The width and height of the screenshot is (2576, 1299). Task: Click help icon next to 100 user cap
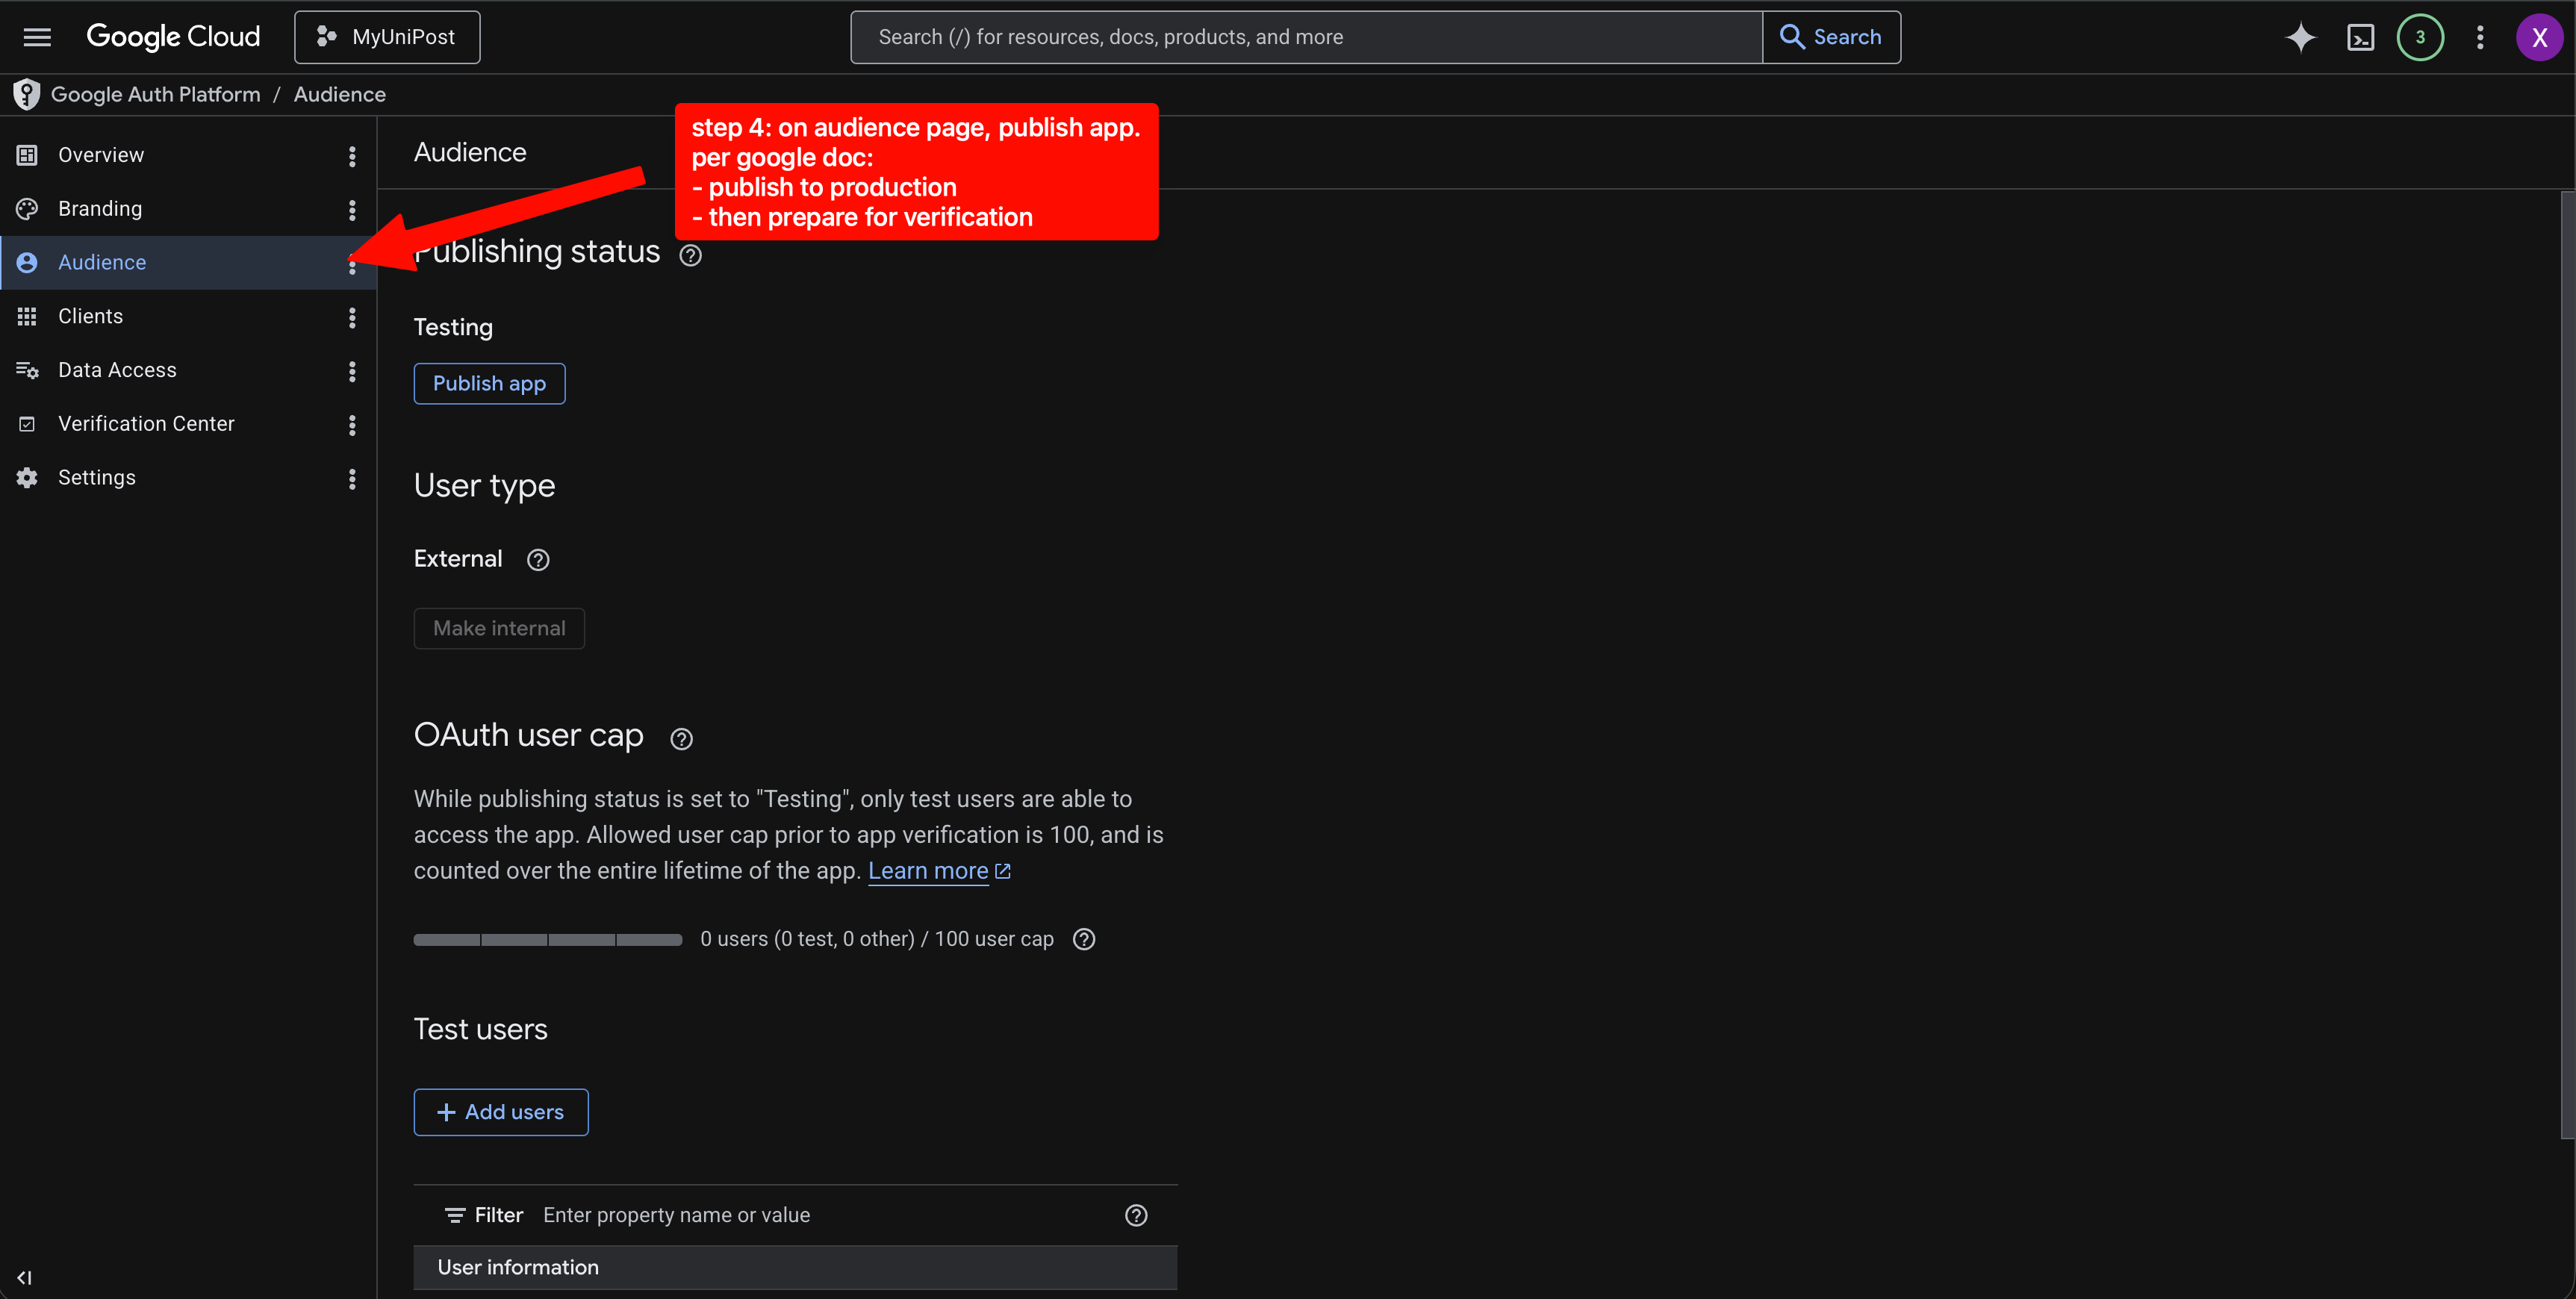pos(1084,939)
